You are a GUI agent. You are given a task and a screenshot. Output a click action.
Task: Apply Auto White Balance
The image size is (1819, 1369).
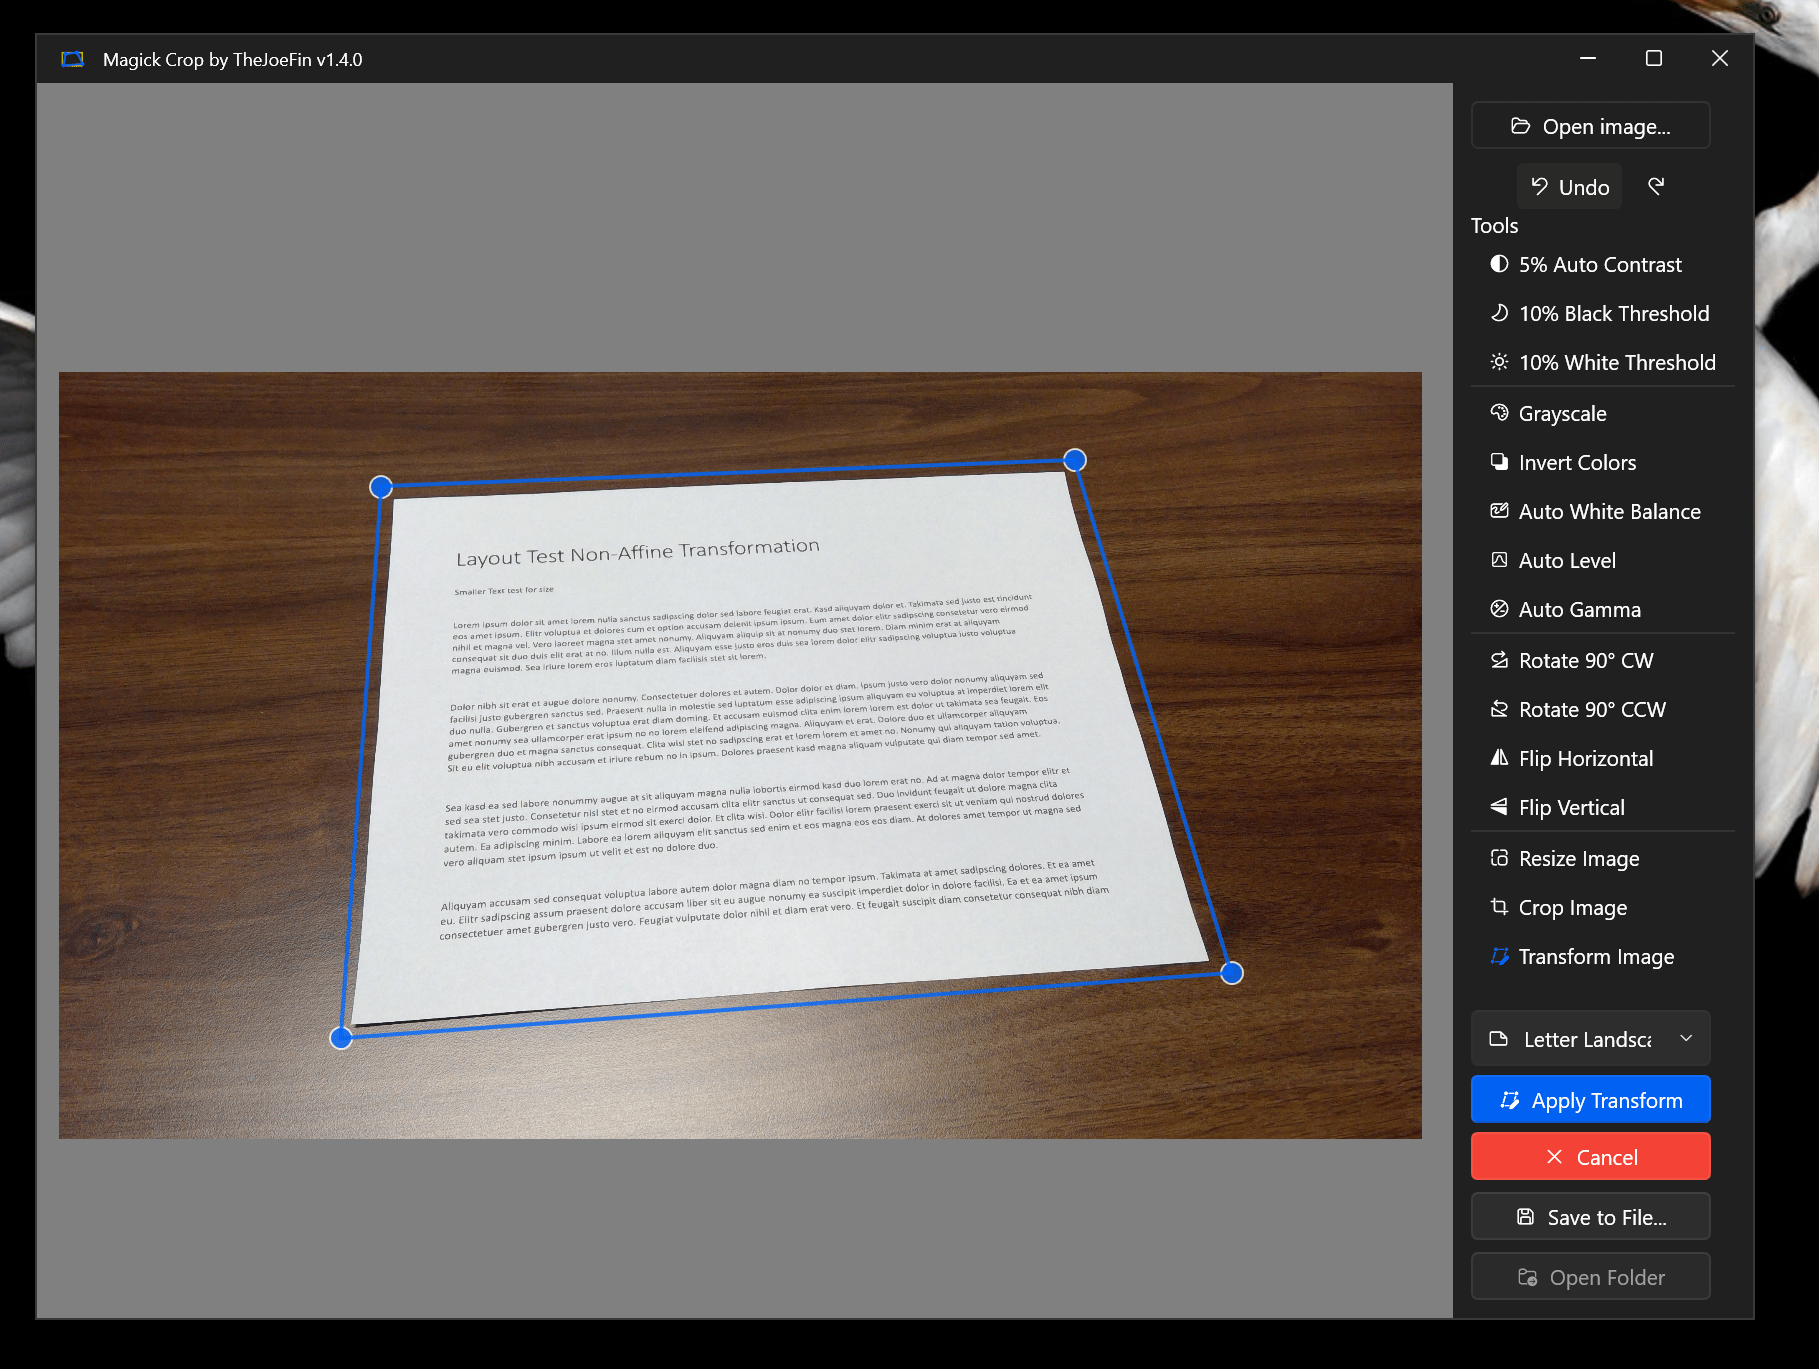(x=1608, y=512)
